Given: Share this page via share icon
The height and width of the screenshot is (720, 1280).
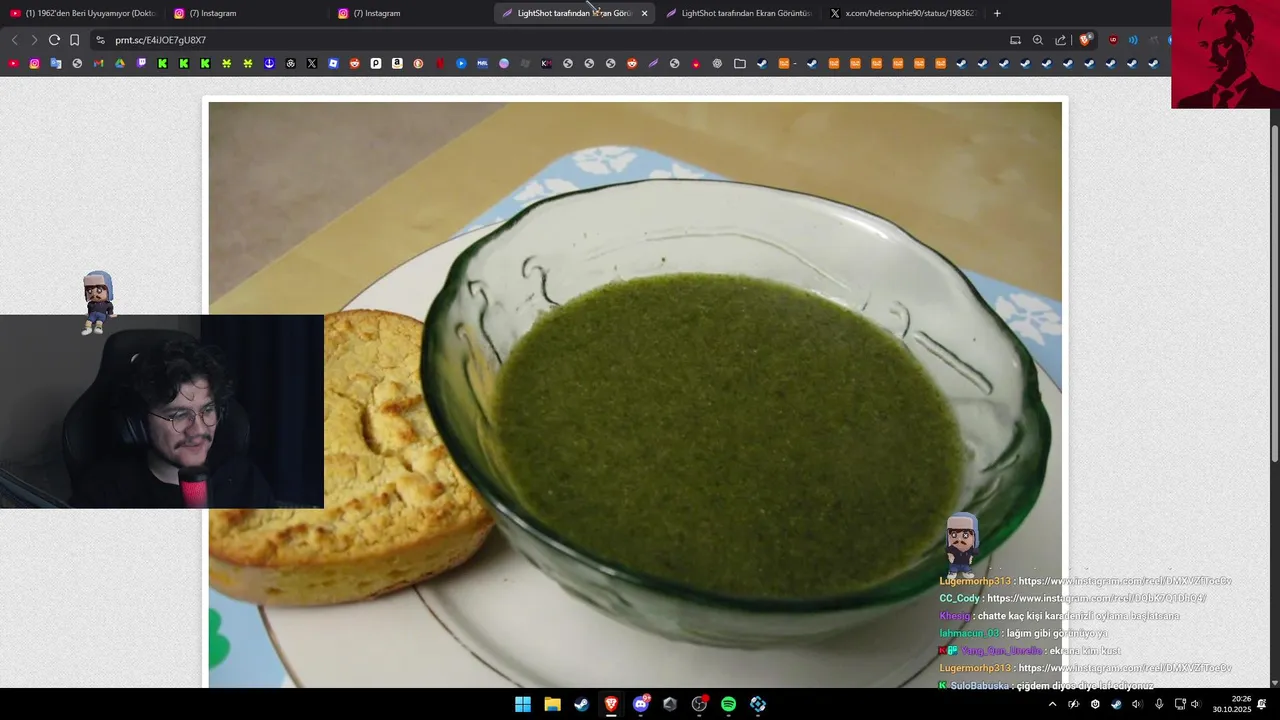Looking at the screenshot, I should click(x=1061, y=40).
